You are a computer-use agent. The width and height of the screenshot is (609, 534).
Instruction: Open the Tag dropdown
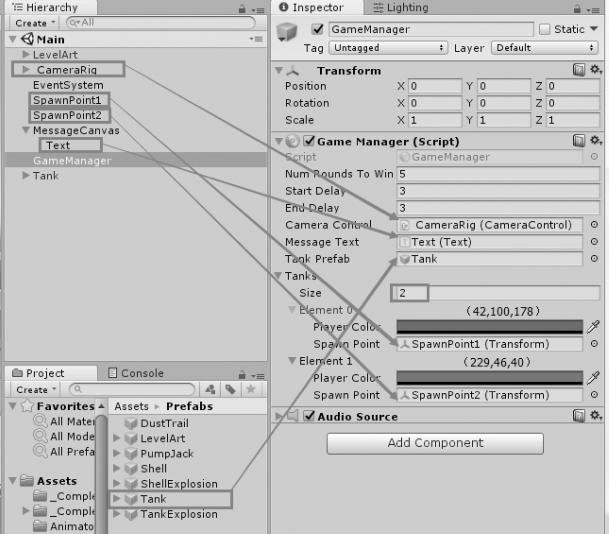coord(388,48)
